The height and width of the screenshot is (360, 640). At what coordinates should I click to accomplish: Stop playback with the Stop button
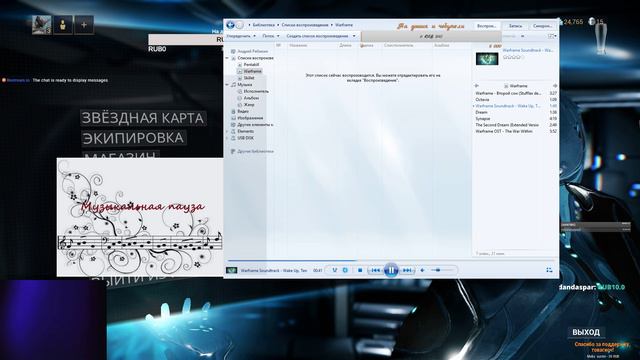(360, 270)
